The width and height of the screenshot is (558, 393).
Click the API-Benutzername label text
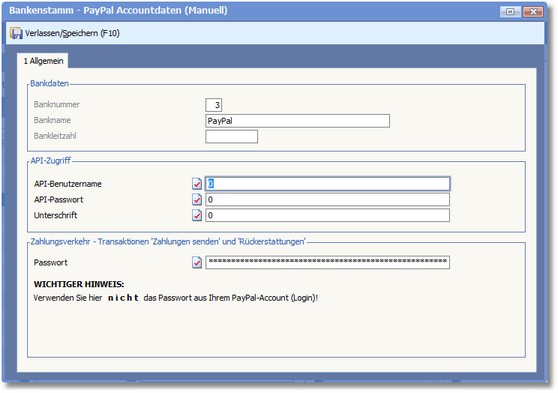[x=68, y=184]
